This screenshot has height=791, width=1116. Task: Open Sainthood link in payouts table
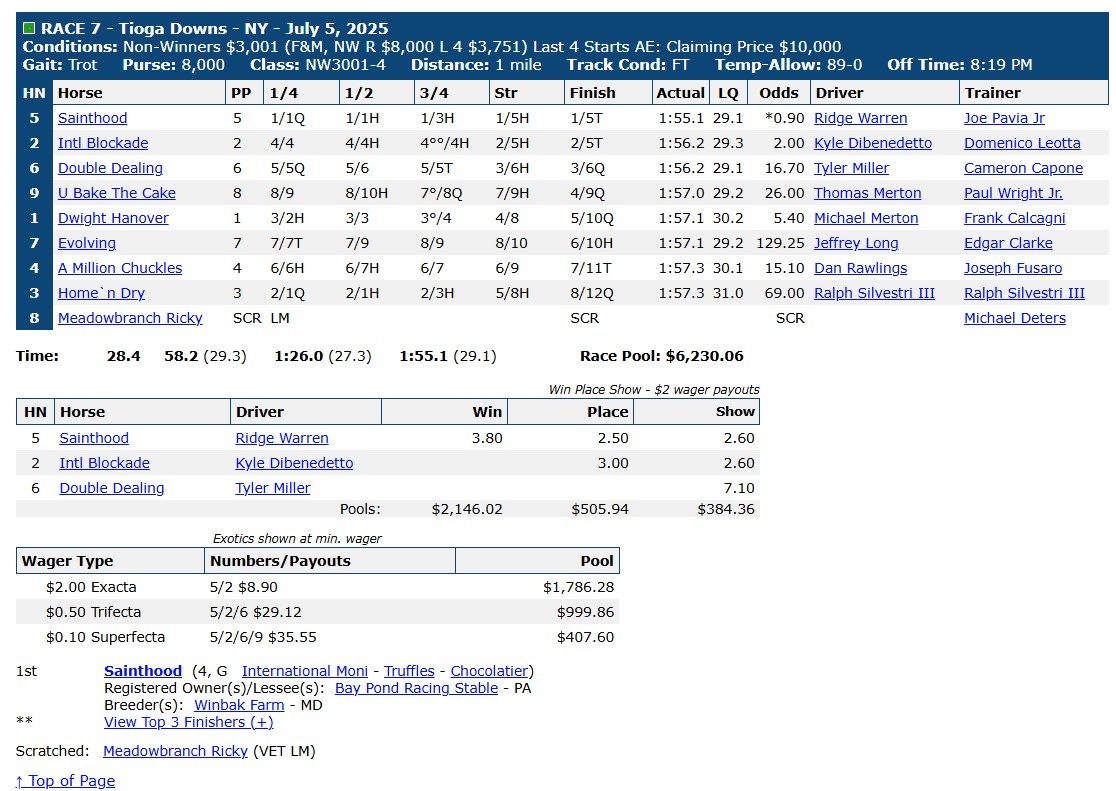point(94,438)
